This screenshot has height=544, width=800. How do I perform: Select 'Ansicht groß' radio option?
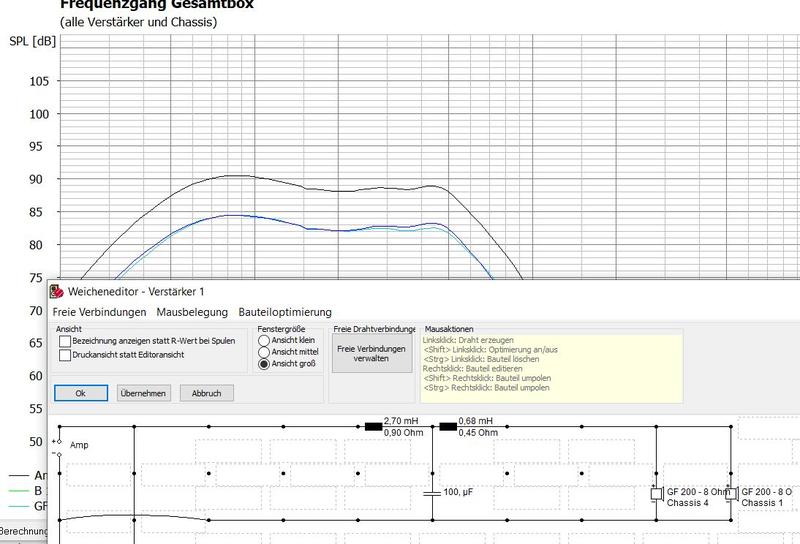(x=264, y=365)
